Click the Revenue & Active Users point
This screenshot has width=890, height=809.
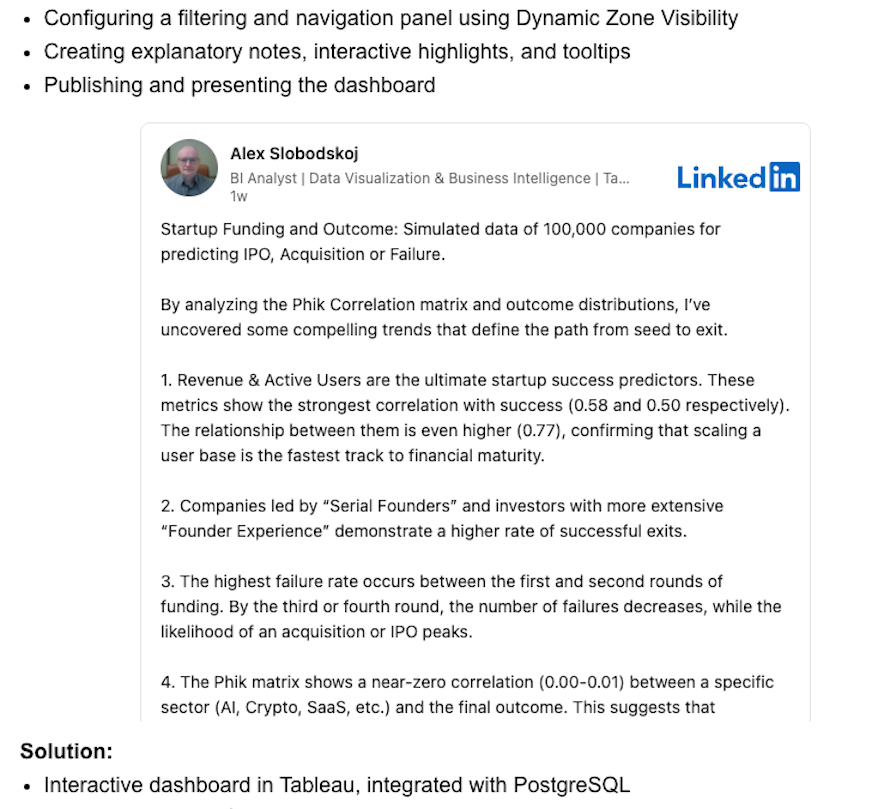457,380
